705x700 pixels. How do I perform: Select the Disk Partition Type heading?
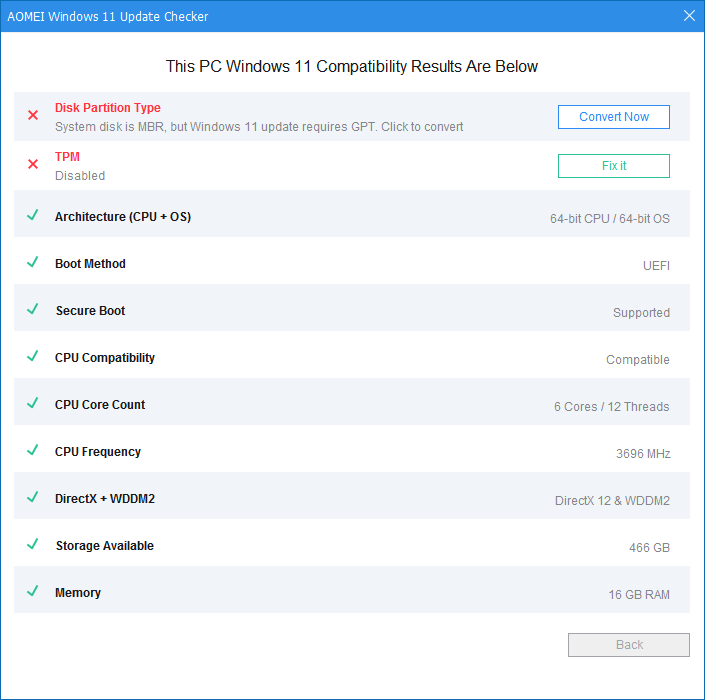point(107,108)
